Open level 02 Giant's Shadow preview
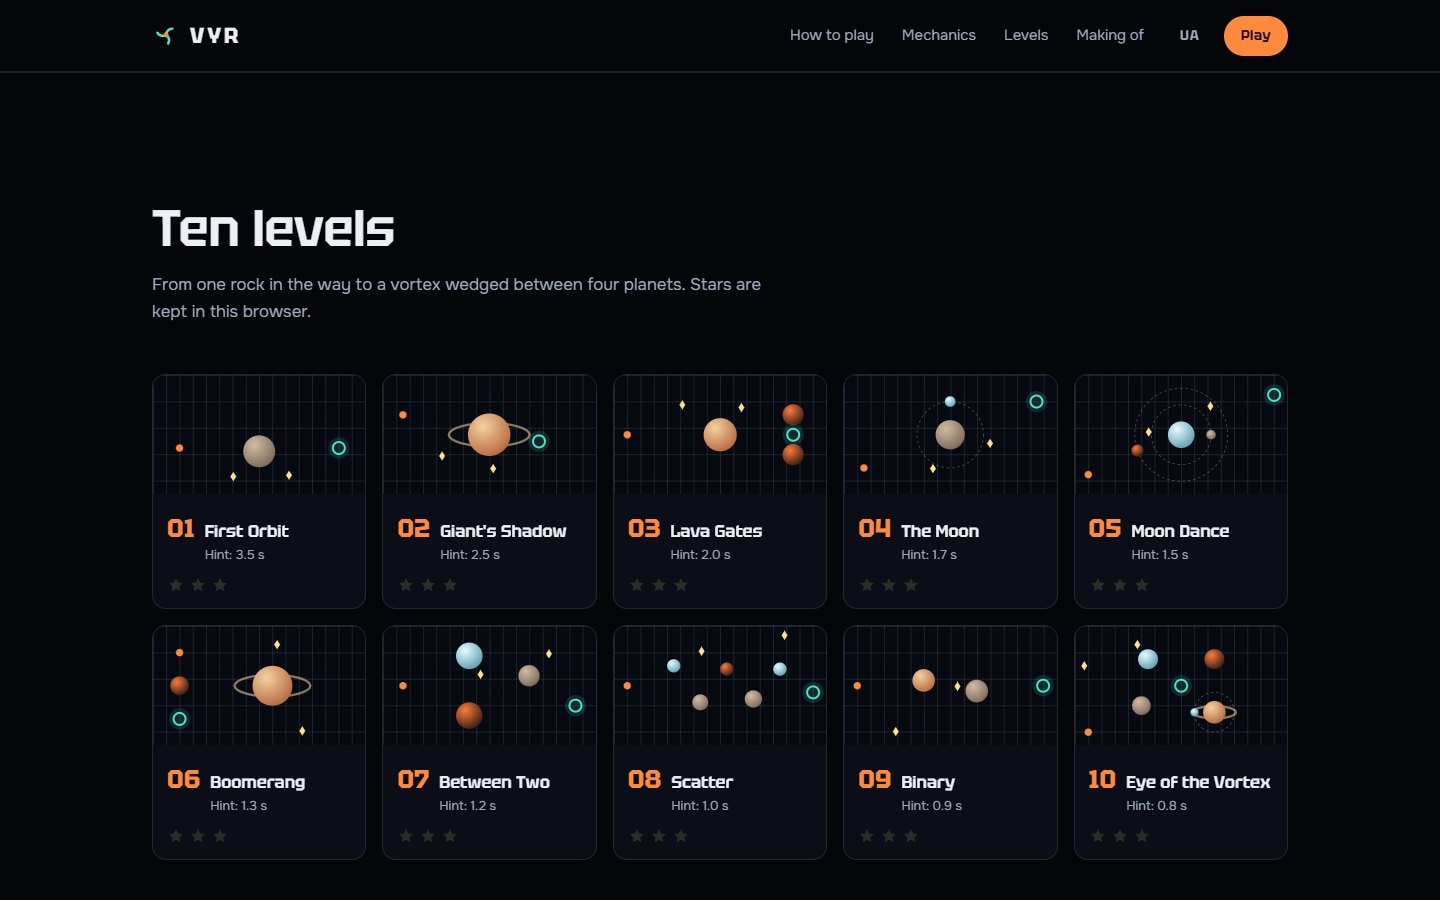 tap(490, 436)
